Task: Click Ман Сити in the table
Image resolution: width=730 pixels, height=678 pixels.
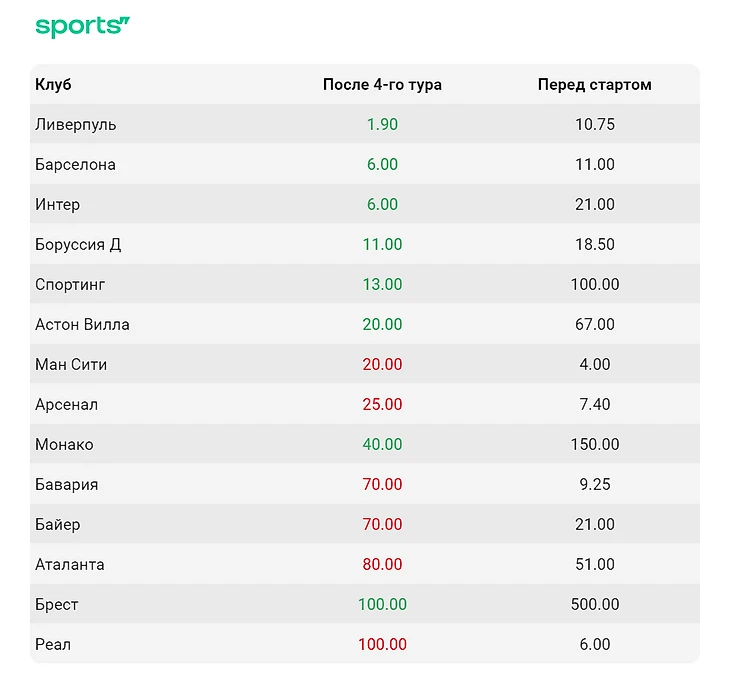Action: click(71, 365)
